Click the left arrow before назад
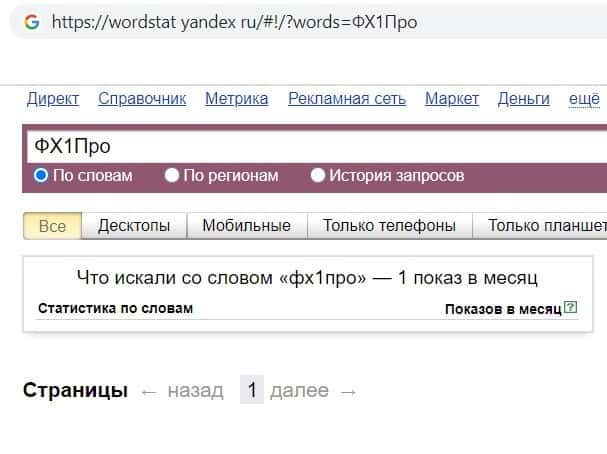 pos(149,391)
